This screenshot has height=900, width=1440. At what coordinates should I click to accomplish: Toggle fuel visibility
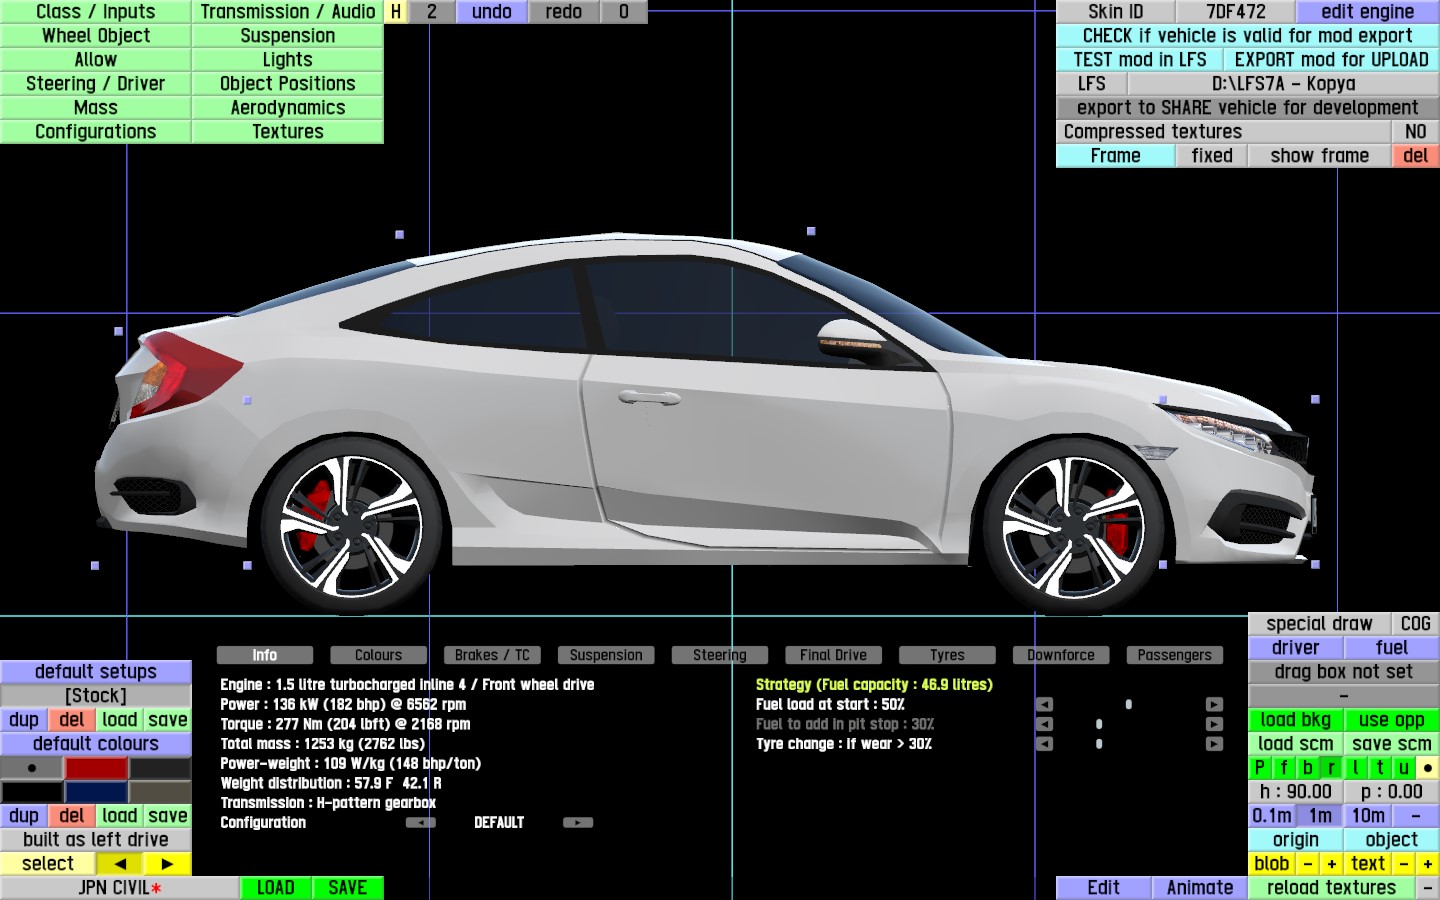[1392, 648]
